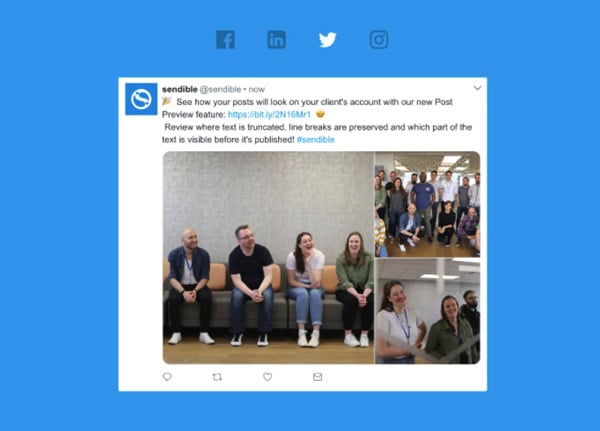Viewport: 600px width, 431px height.
Task: Open the bit.ly/2N16Mr1 link
Action: pyautogui.click(x=269, y=114)
